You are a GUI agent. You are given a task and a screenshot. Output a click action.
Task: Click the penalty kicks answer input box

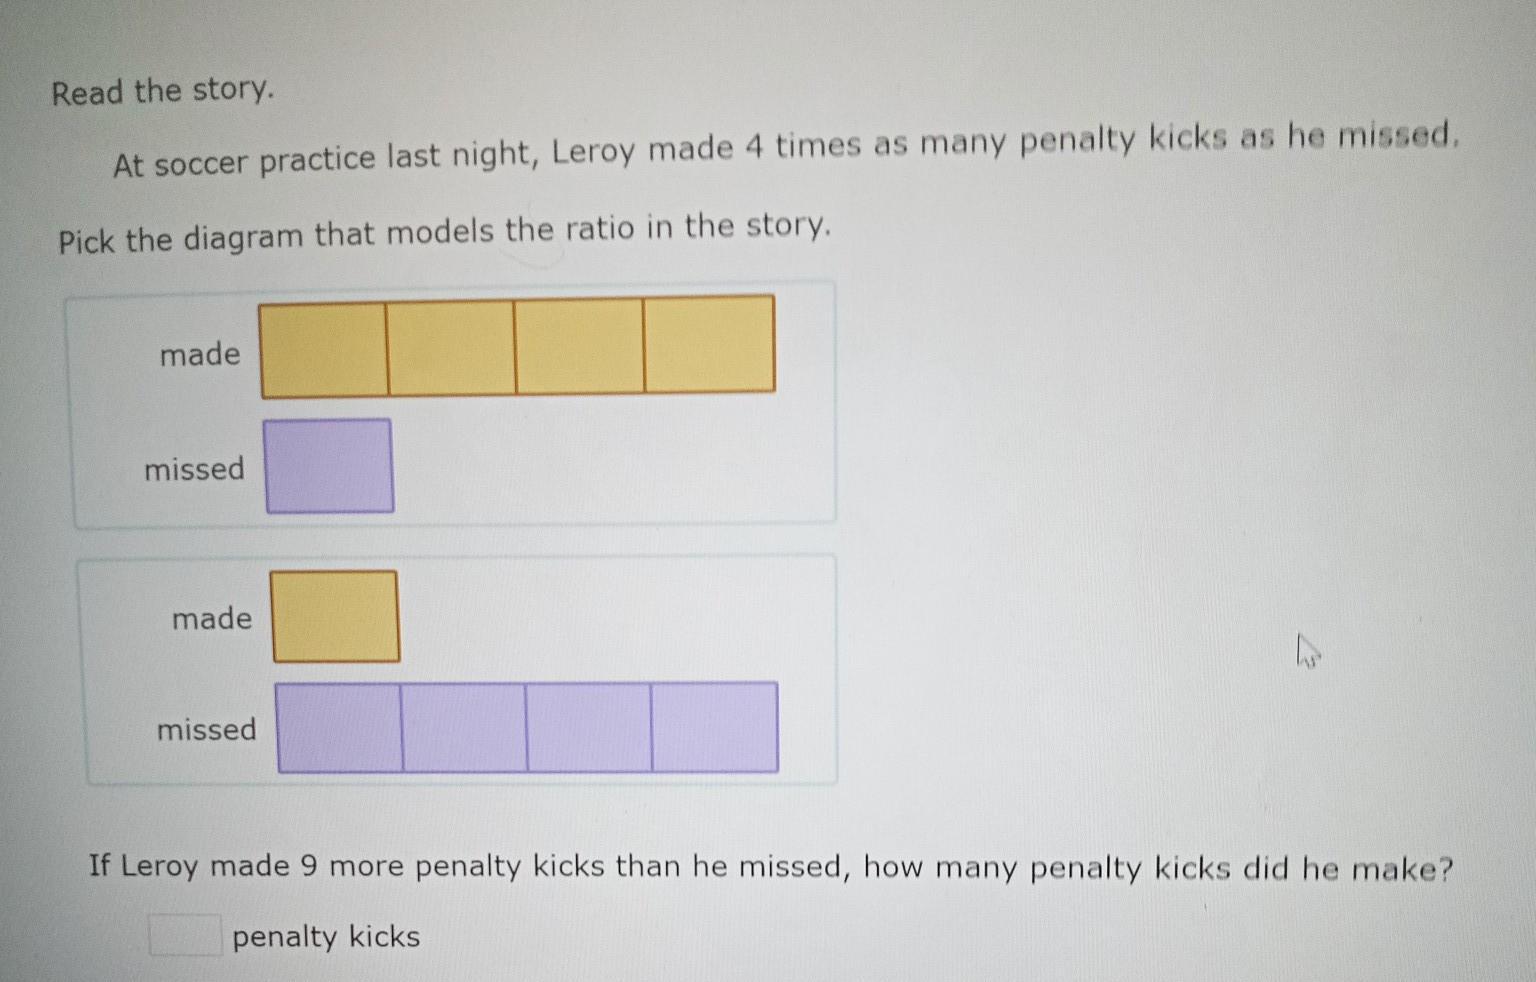point(185,935)
